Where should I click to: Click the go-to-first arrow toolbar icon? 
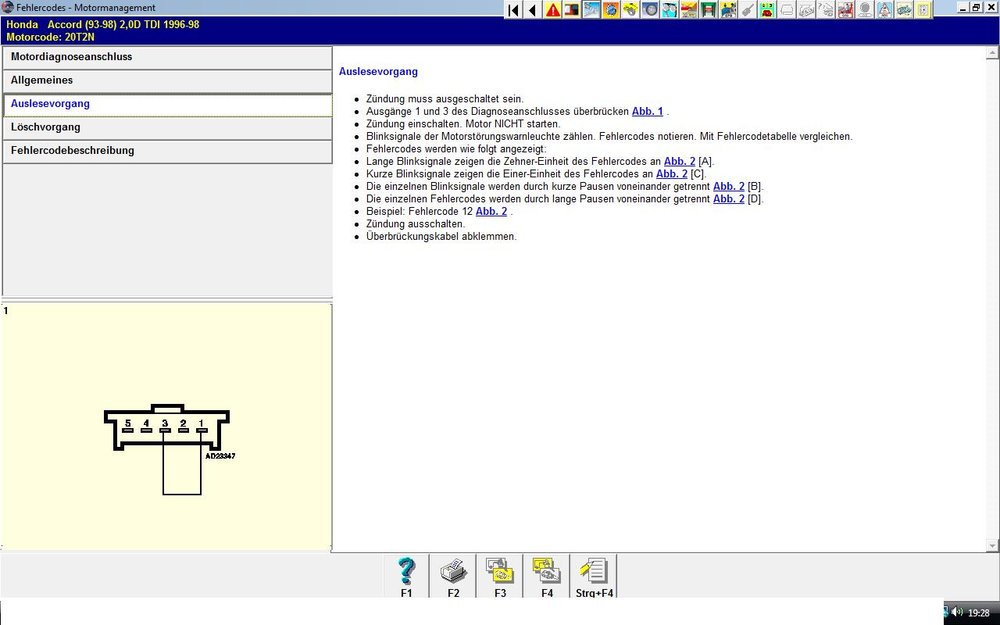(513, 10)
